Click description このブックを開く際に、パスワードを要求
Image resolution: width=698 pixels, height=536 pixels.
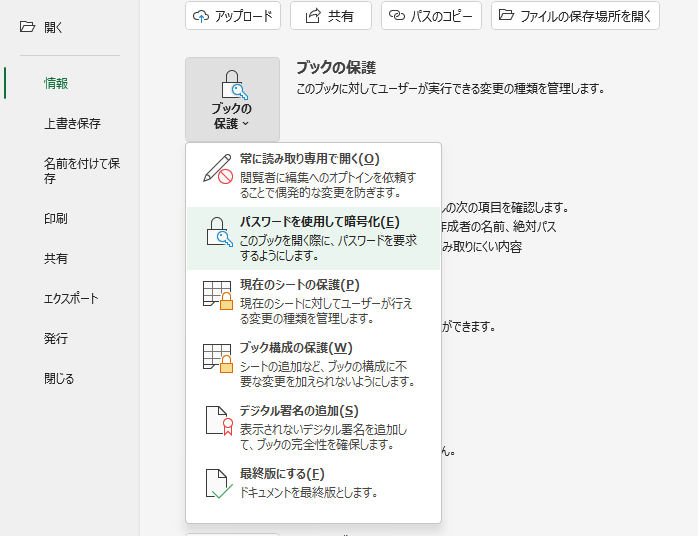pyautogui.click(x=329, y=240)
